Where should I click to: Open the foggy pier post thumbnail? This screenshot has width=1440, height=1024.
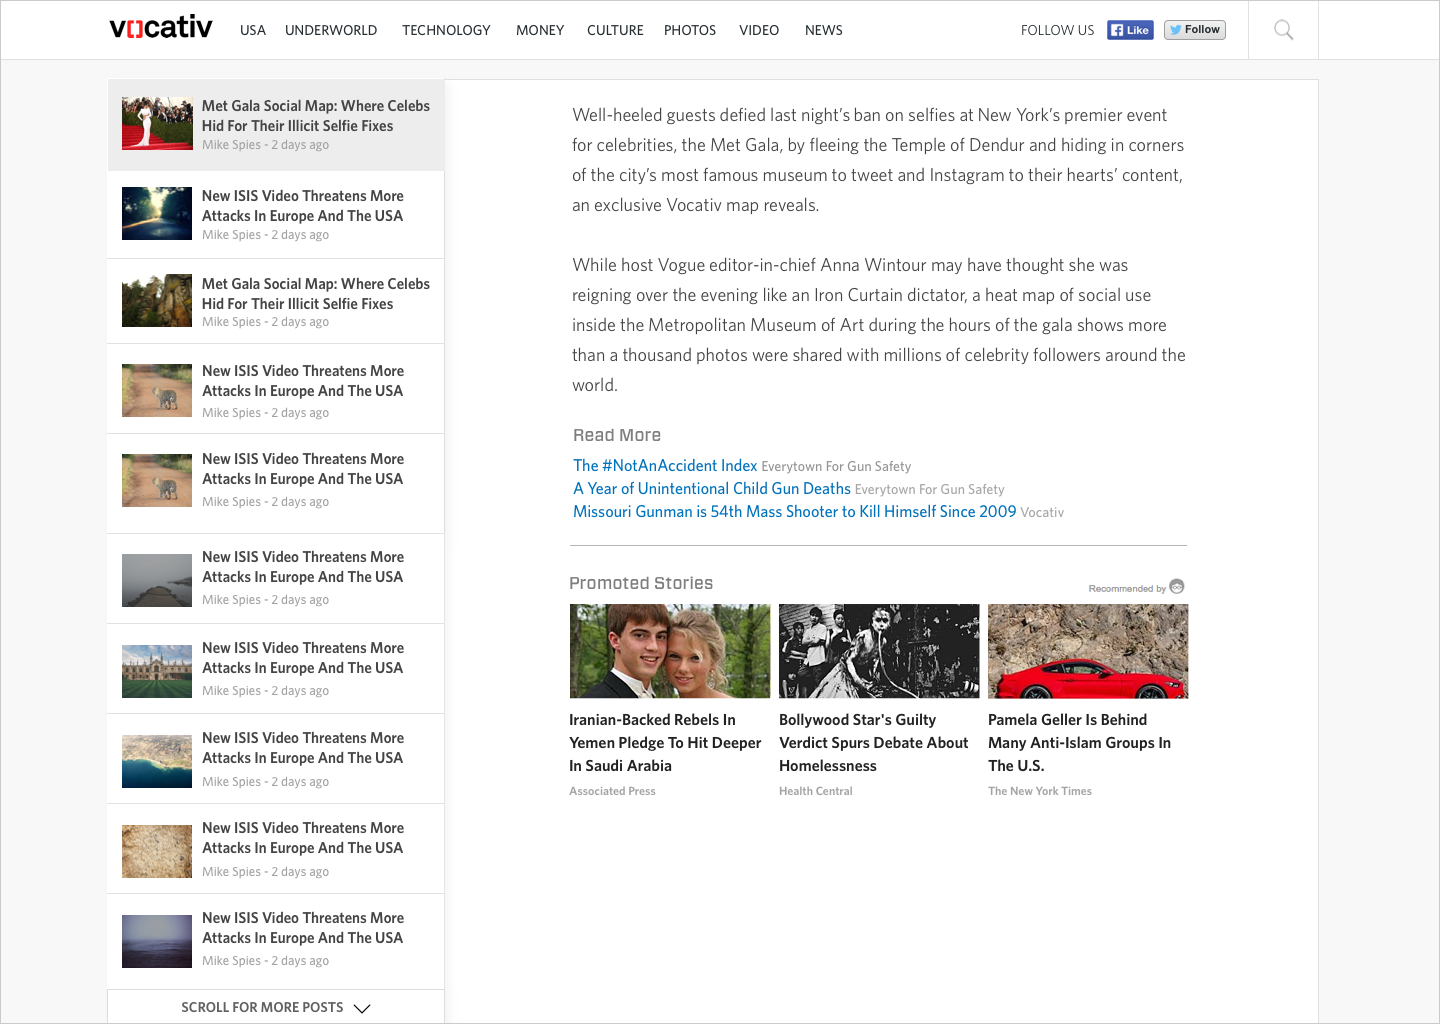pos(157,580)
